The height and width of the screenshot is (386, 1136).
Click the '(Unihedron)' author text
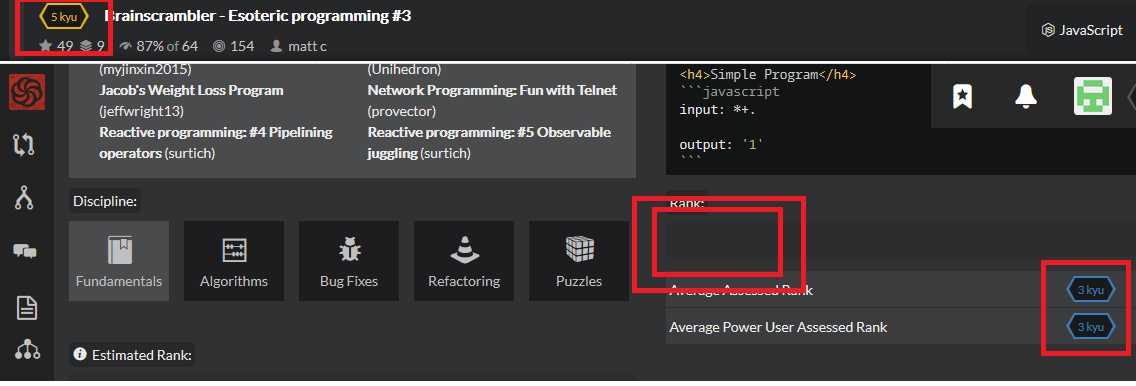point(404,70)
